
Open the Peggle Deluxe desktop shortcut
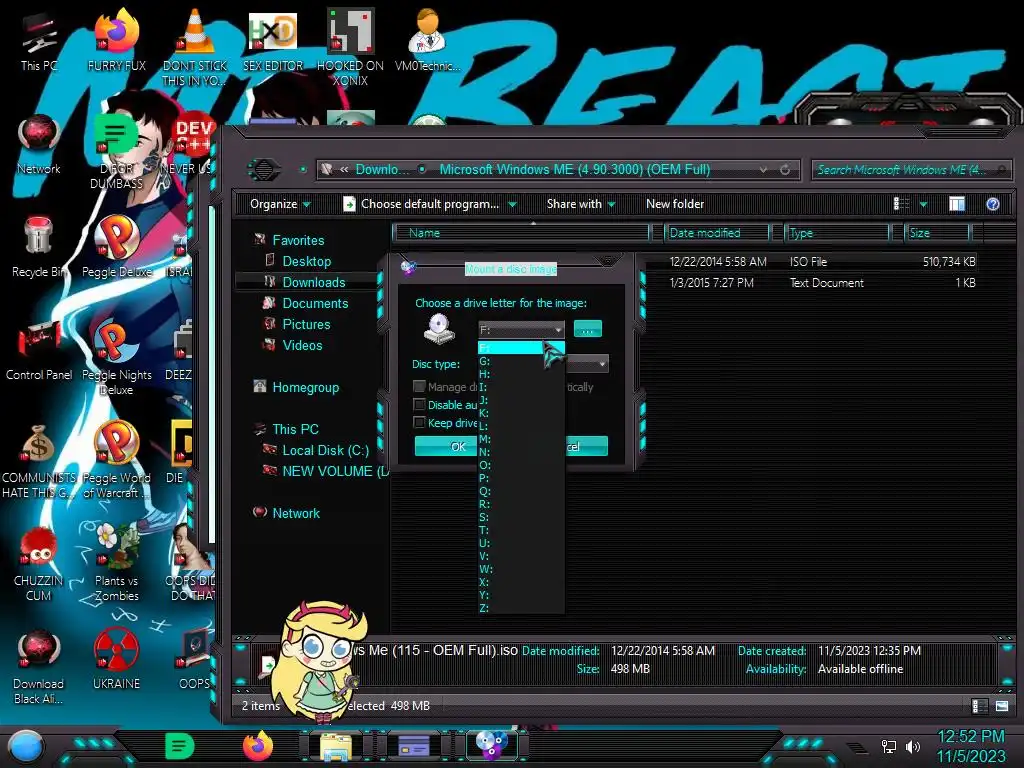click(x=116, y=247)
